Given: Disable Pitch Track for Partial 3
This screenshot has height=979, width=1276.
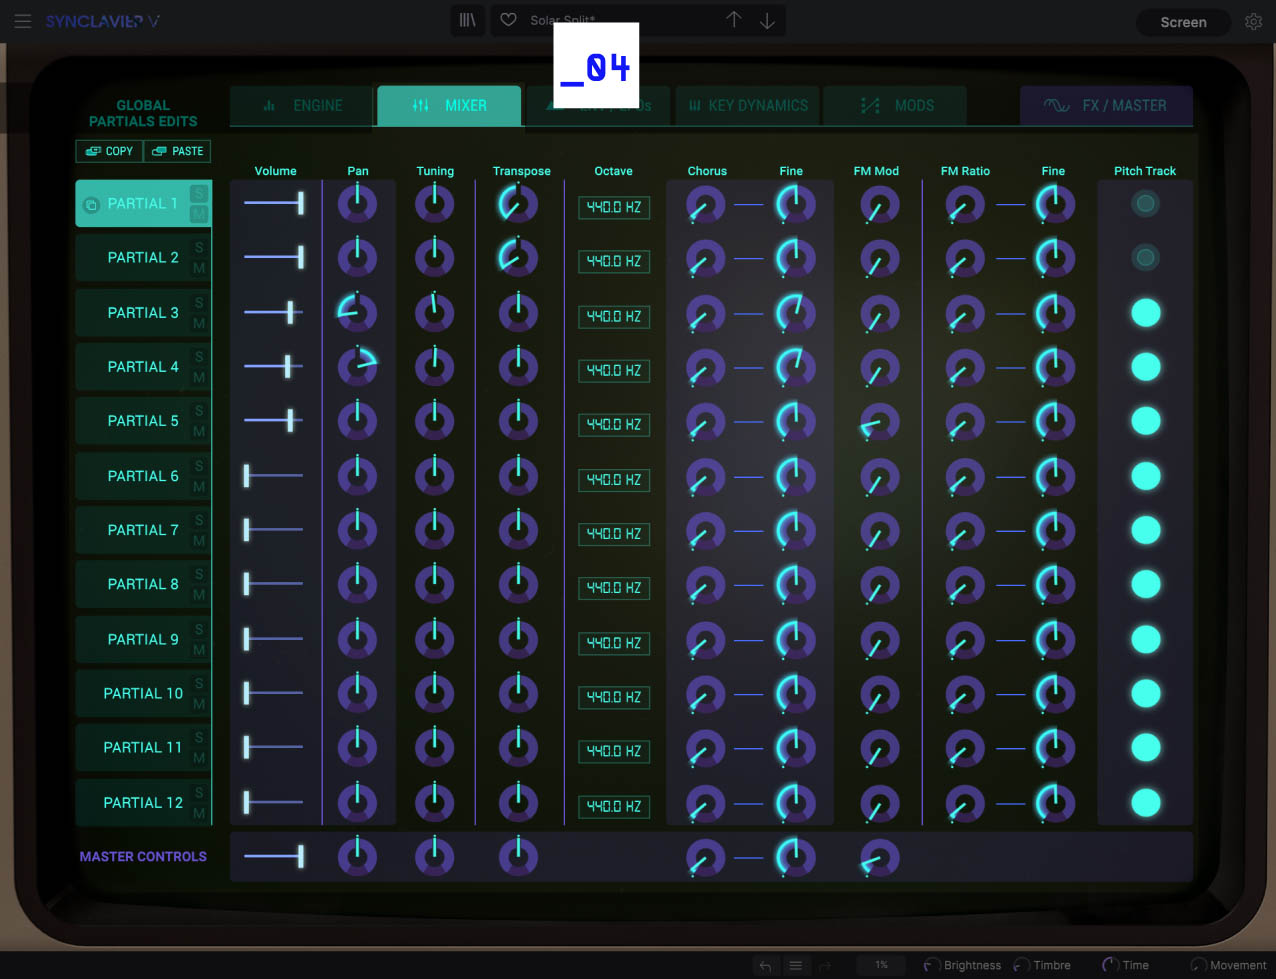Looking at the screenshot, I should (1145, 312).
